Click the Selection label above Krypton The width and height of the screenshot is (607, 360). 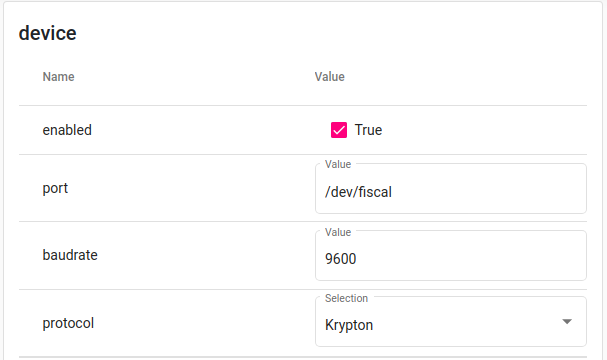point(346,298)
